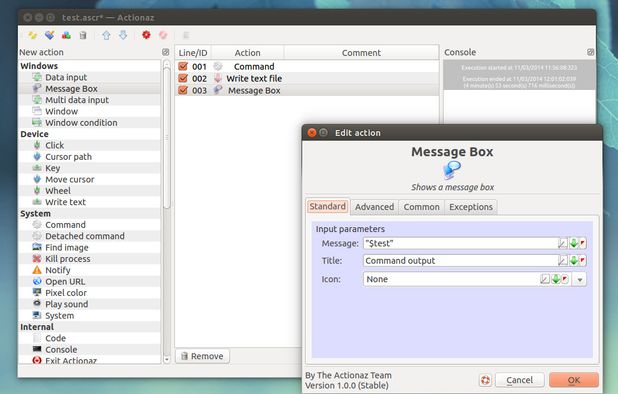This screenshot has width=618, height=394.
Task: Collapse the New action panel detach button
Action: 166,52
